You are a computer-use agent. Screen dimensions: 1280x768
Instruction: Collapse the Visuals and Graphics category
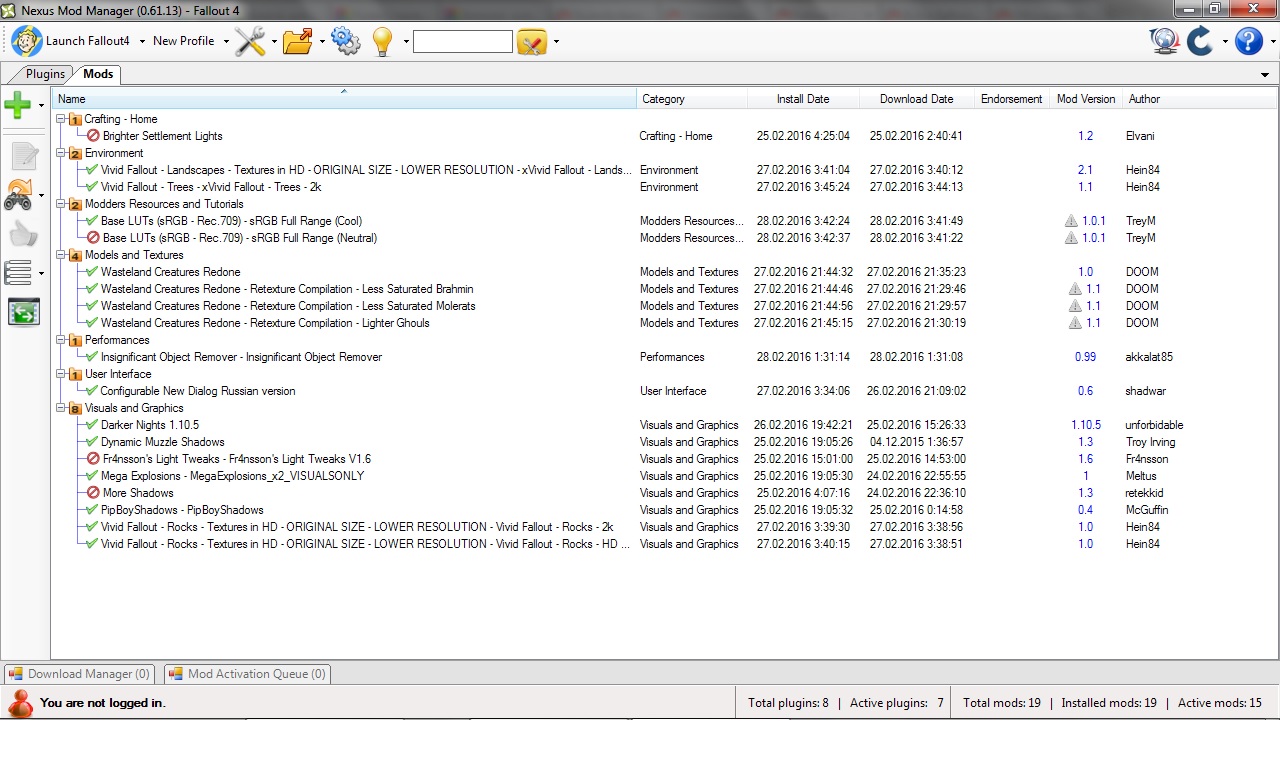61,408
